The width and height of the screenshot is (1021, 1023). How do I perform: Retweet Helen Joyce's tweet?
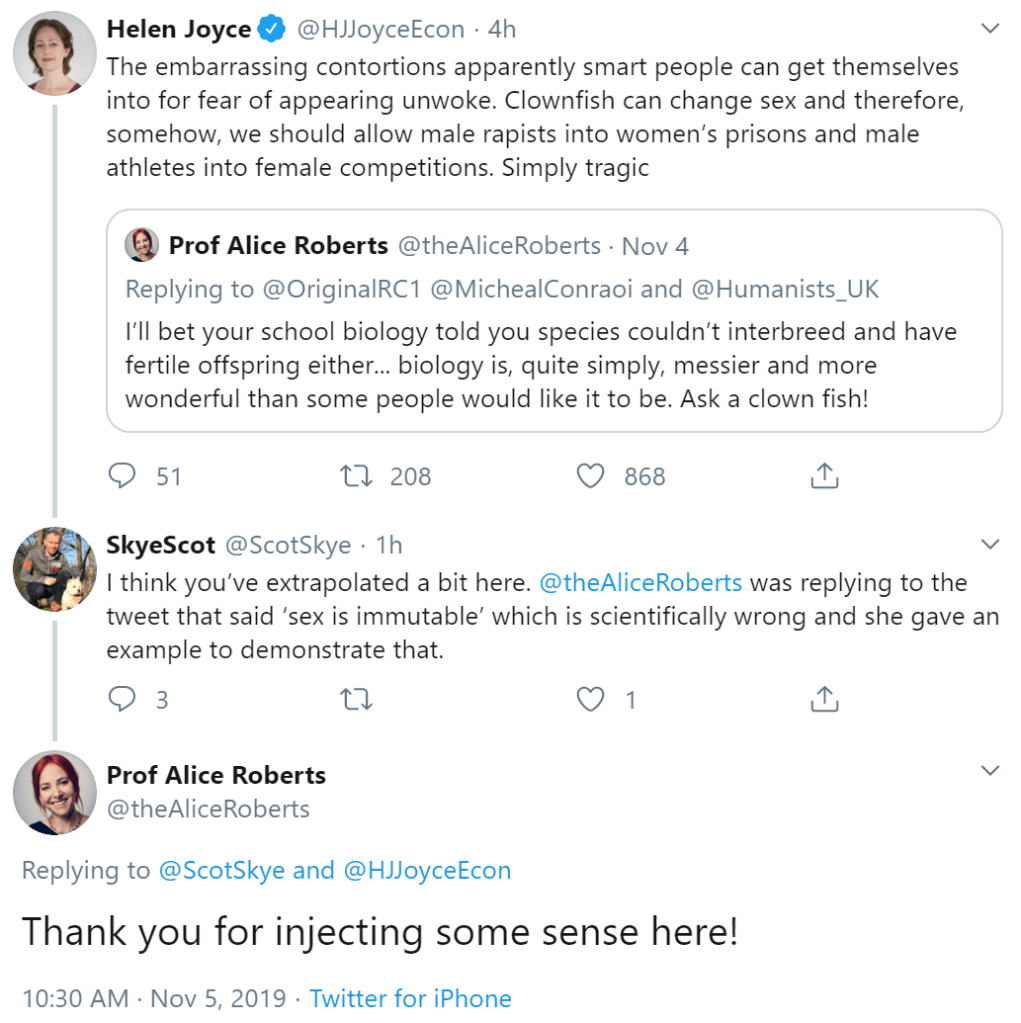tap(357, 476)
